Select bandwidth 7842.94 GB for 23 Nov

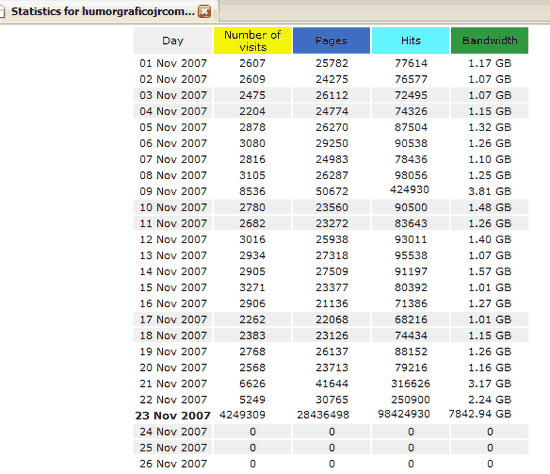click(480, 414)
